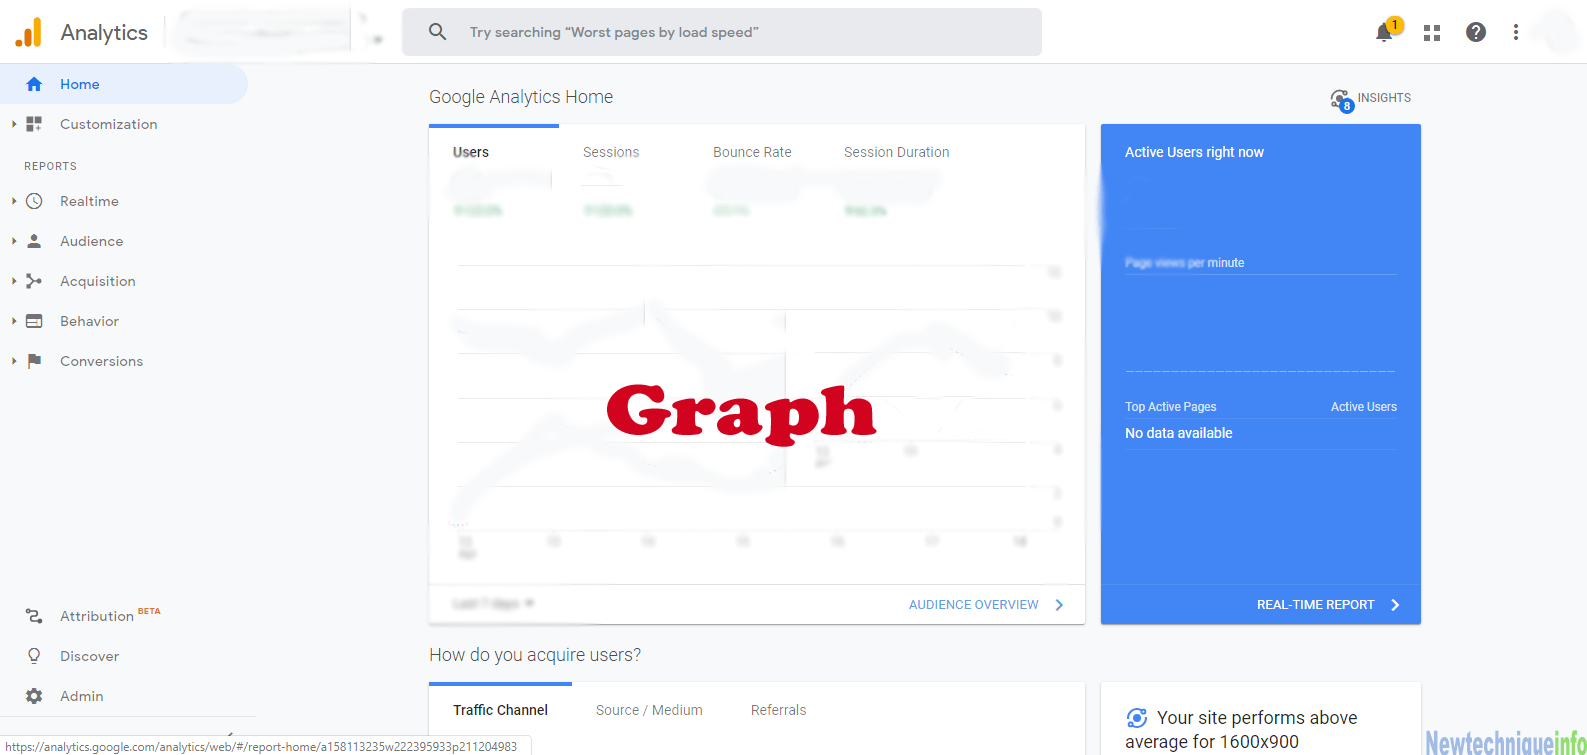Expand the Conversions reports arrow
This screenshot has height=755, width=1587.
[14, 361]
